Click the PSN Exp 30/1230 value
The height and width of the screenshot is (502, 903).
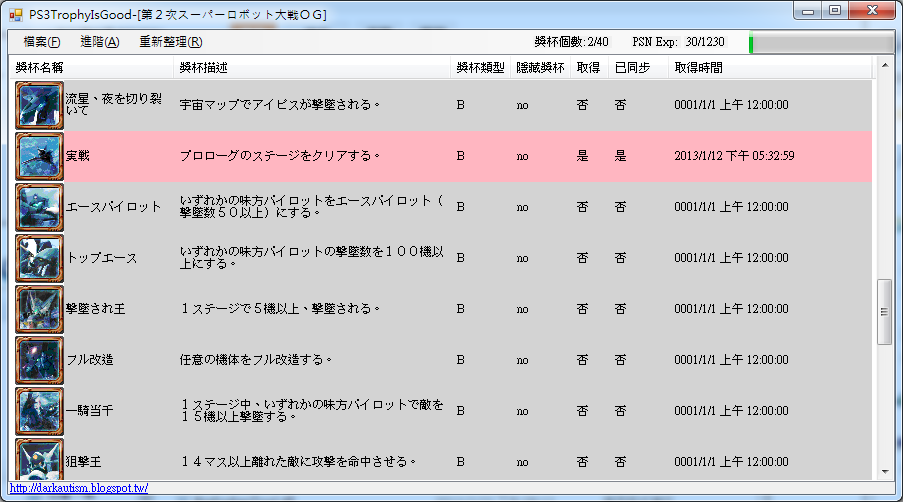click(705, 42)
